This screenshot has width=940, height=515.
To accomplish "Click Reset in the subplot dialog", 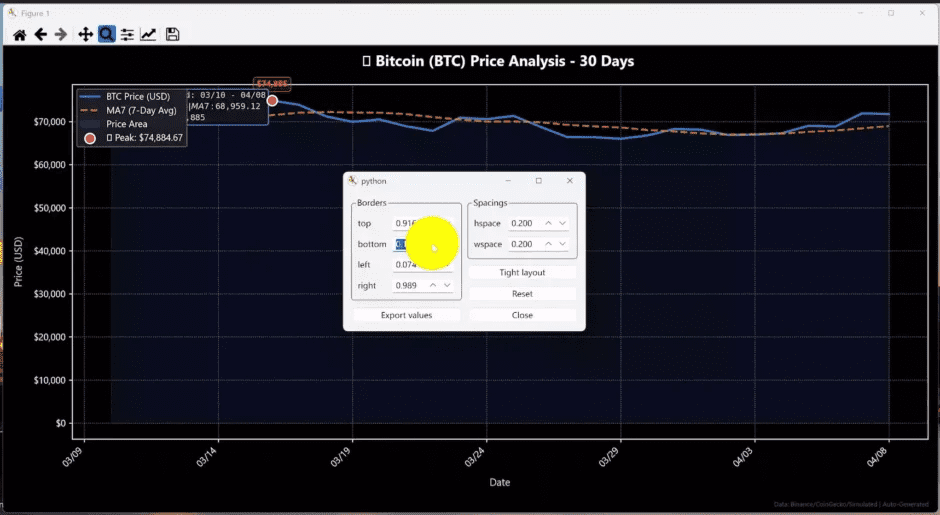I will click(522, 294).
